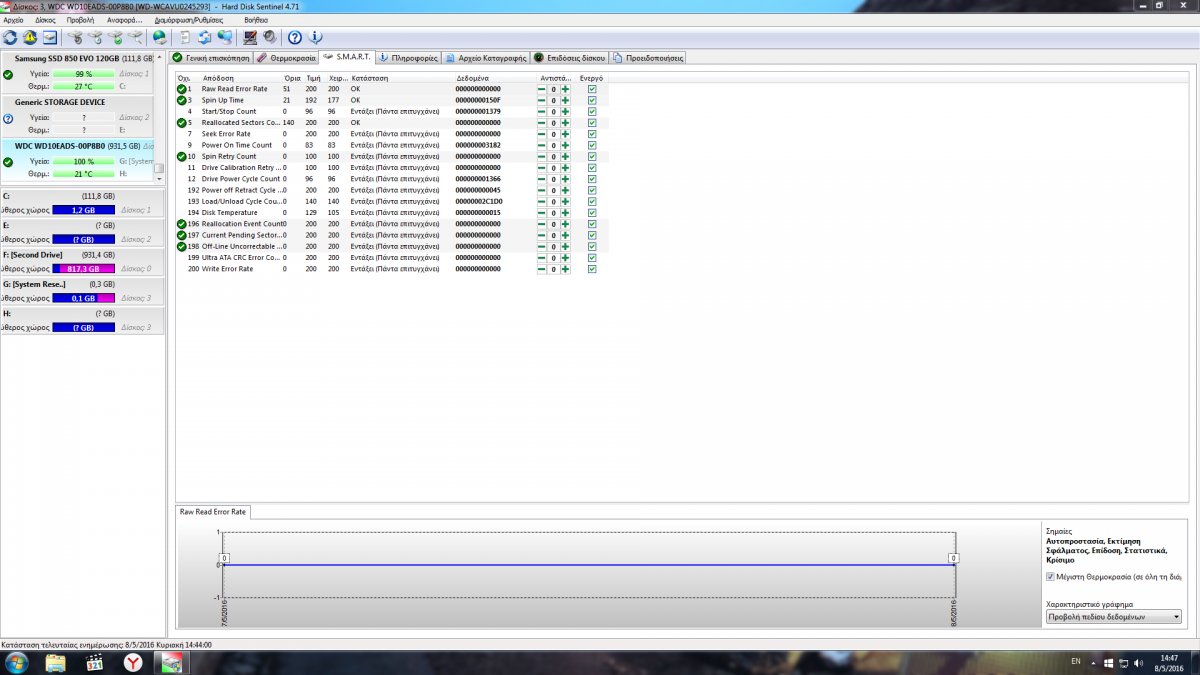Image resolution: width=1200 pixels, height=675 pixels.
Task: Click the question mark icon for Generic STORAGE DEVICE
Action: (8, 118)
